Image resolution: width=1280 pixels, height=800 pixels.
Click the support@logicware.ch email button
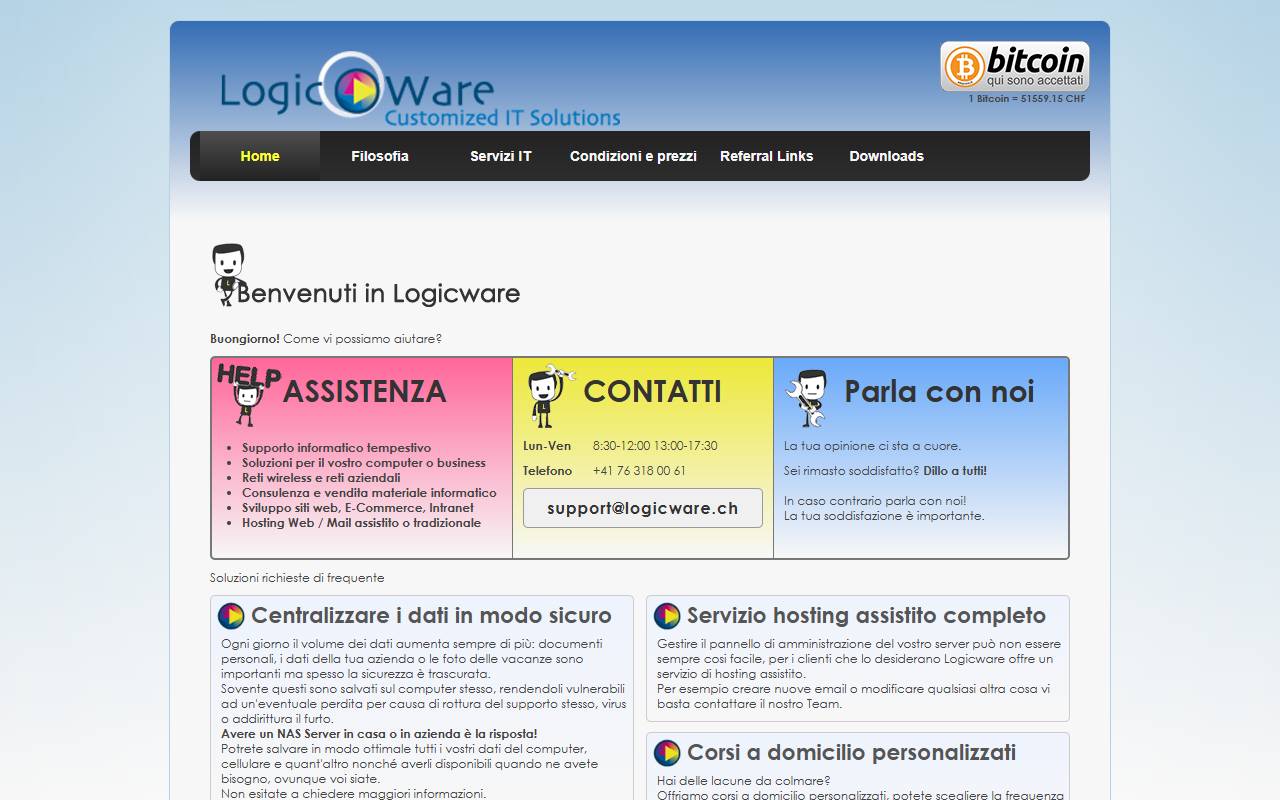click(x=643, y=508)
